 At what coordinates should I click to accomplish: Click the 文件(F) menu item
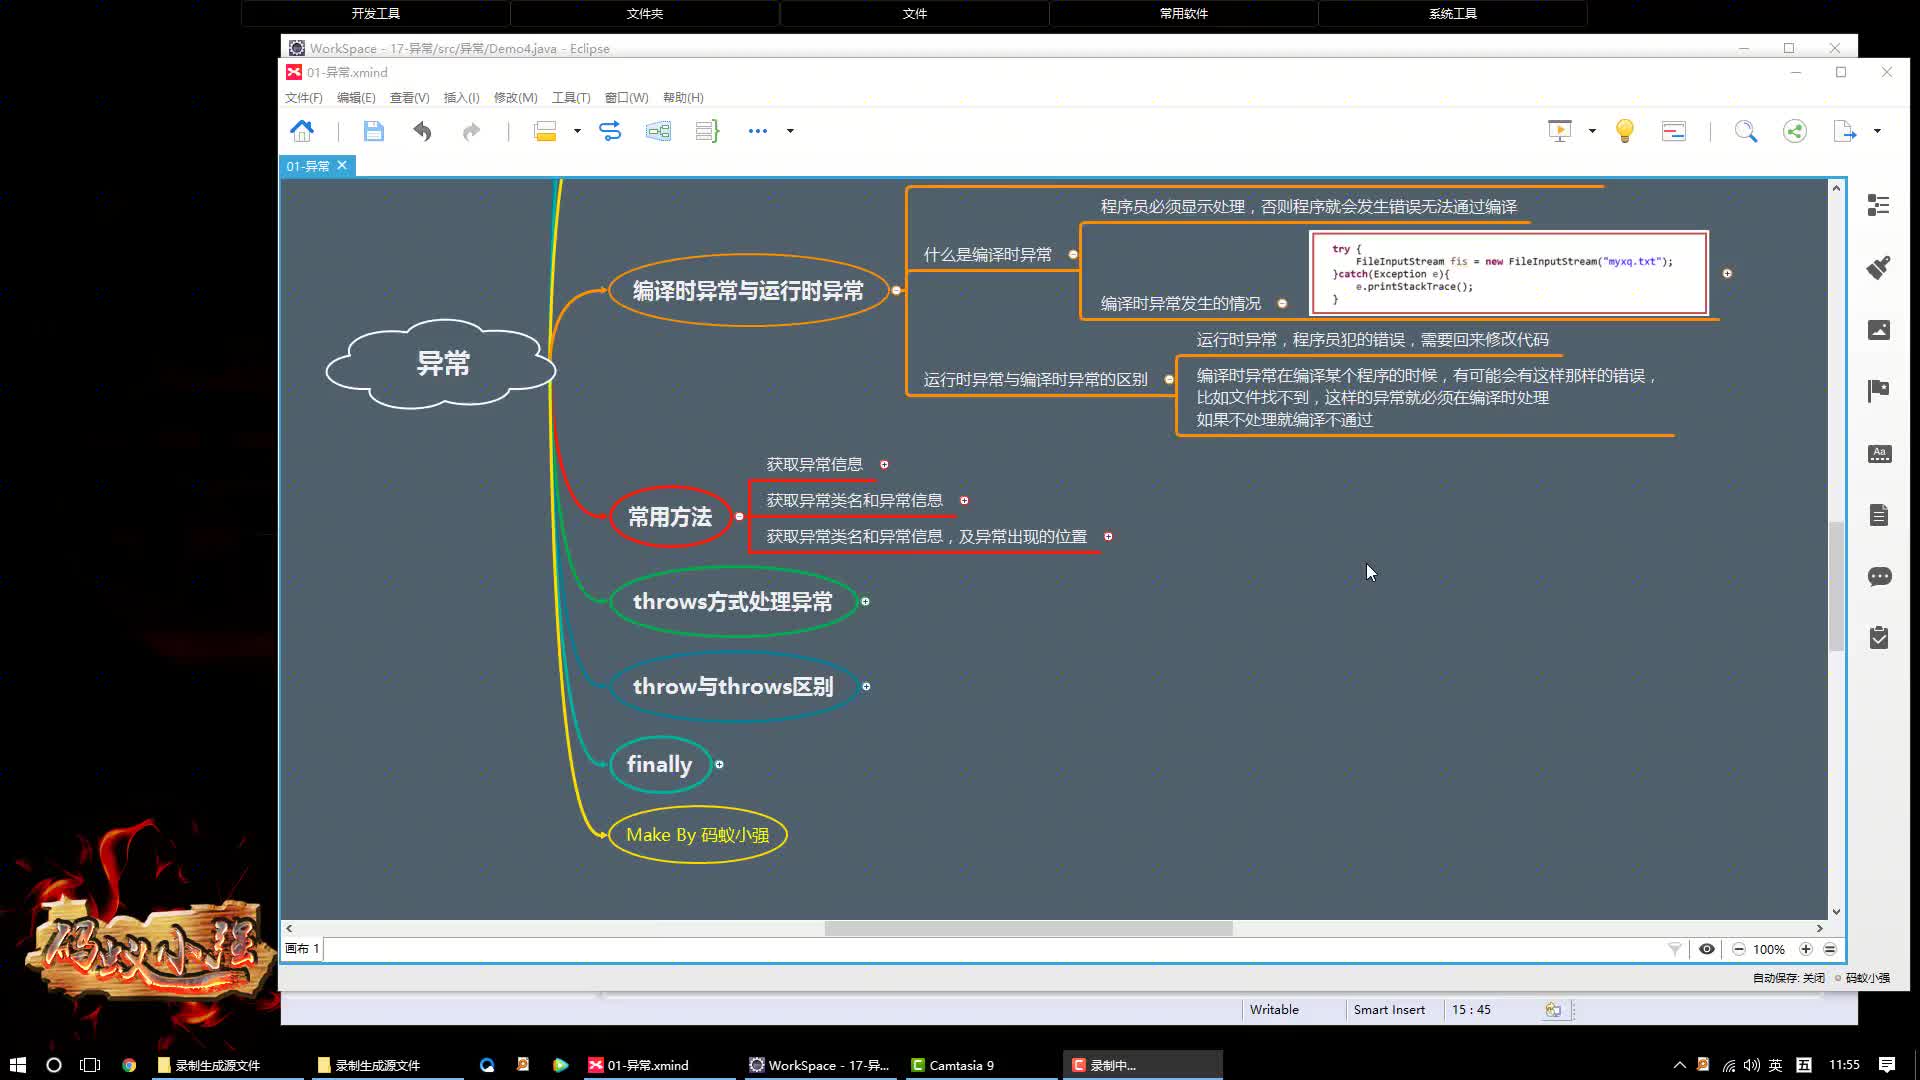point(303,96)
